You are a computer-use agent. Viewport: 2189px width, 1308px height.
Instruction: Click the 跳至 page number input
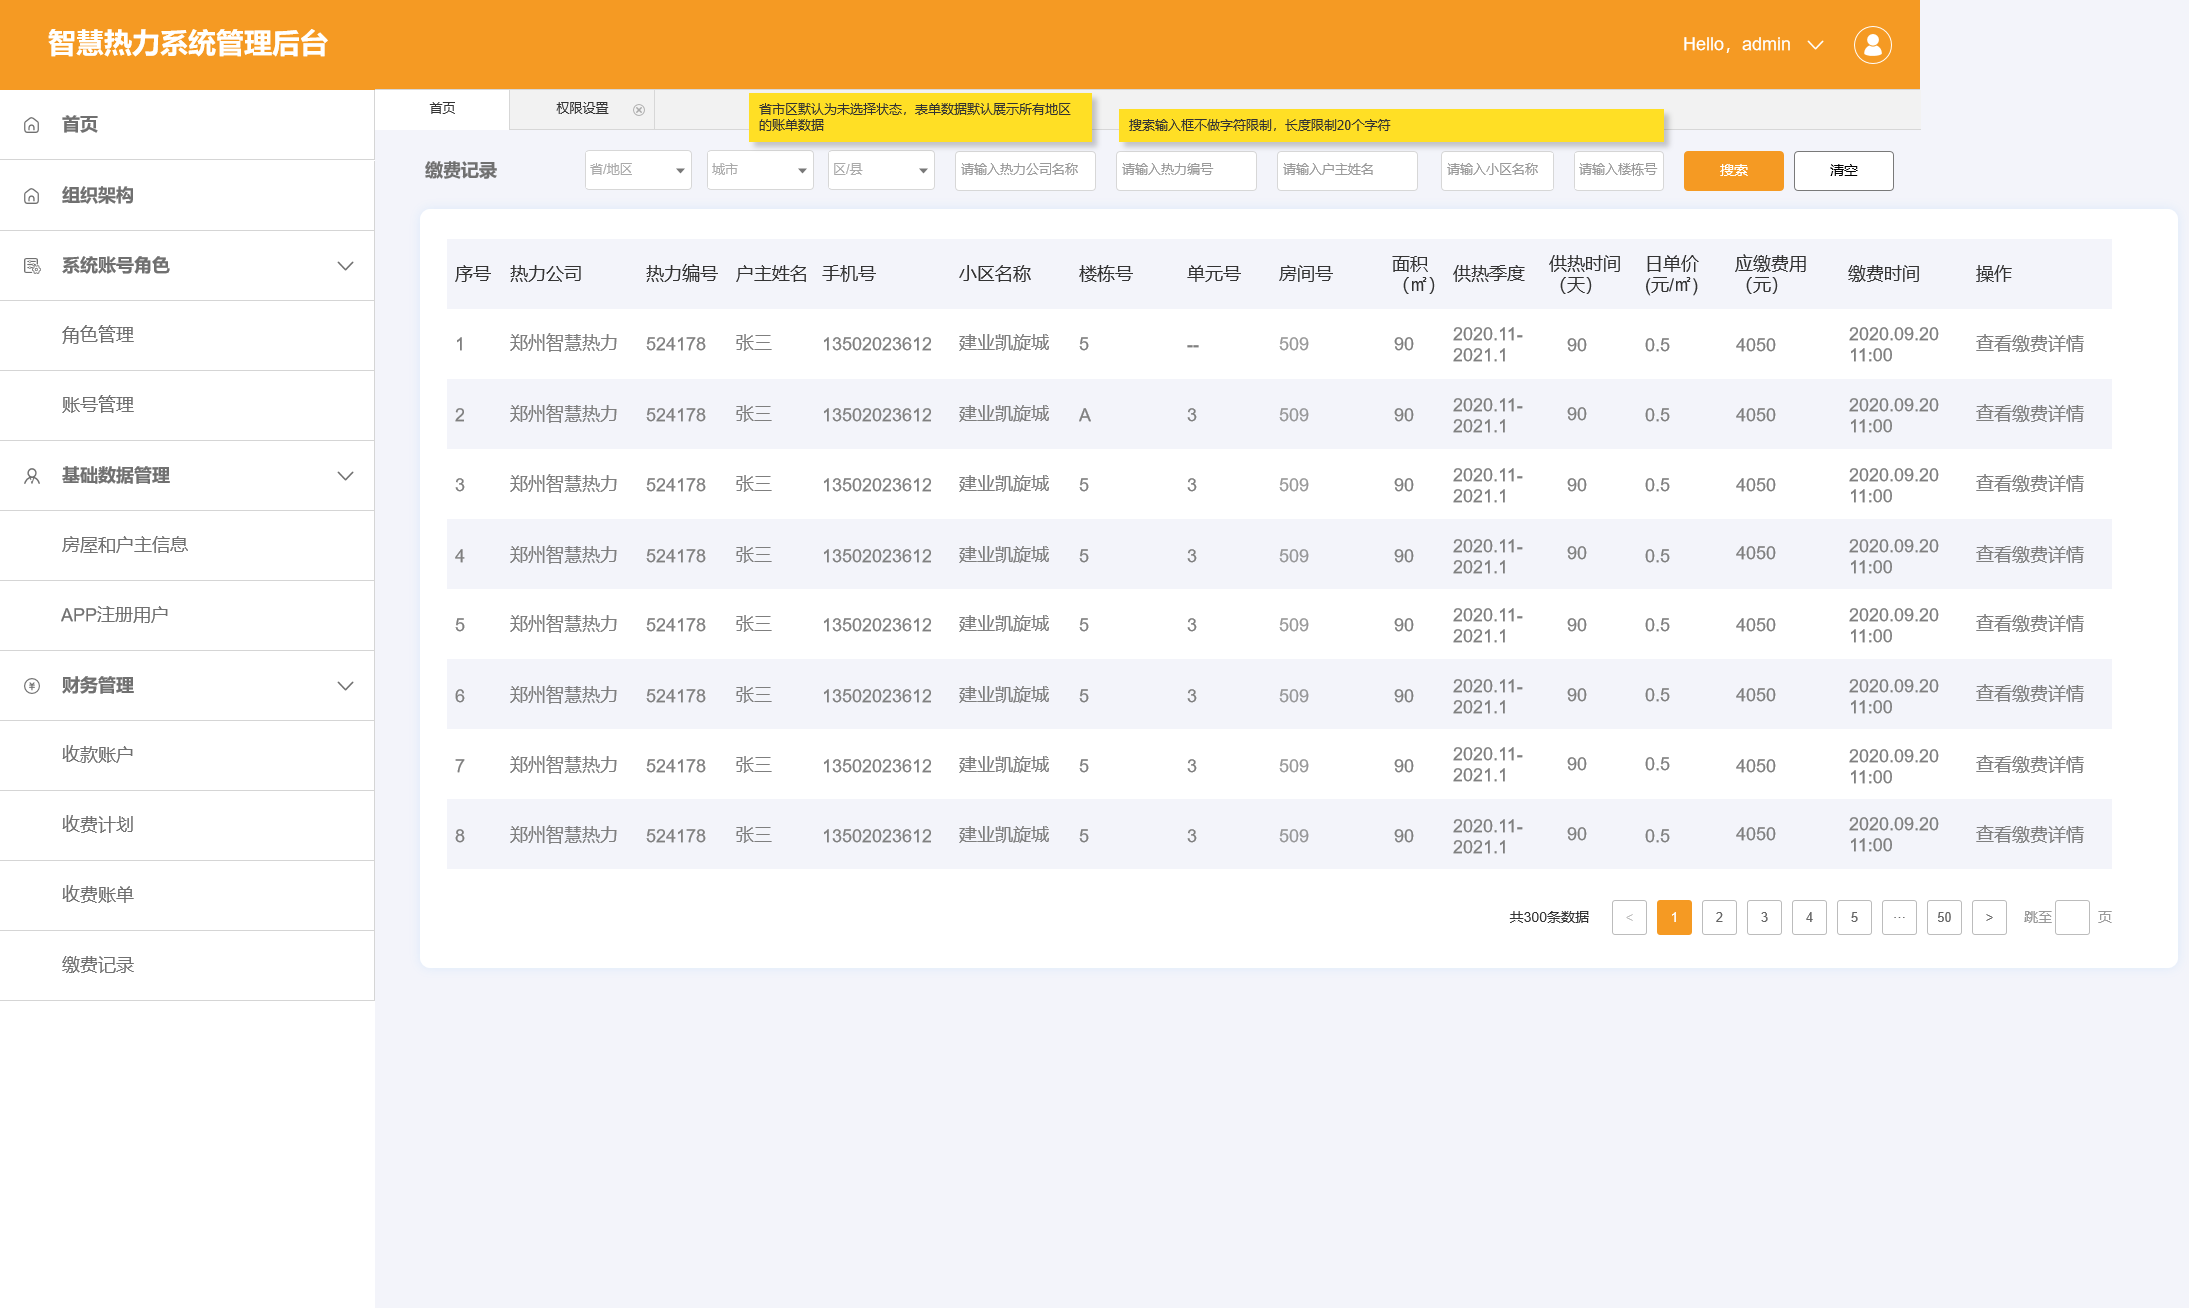click(x=2072, y=917)
